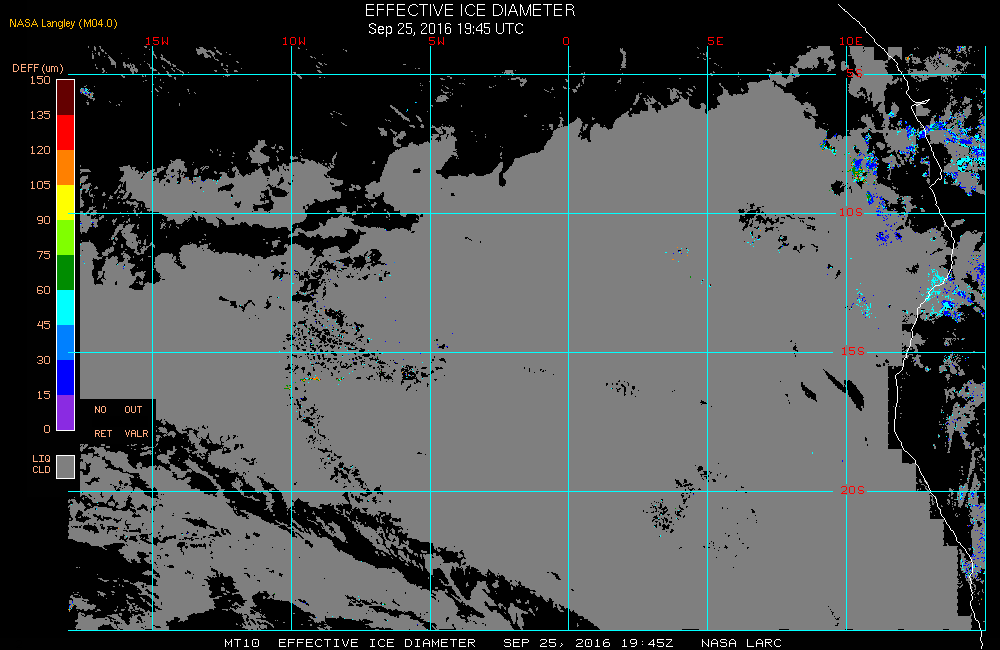Click the light blue 30-45 color band
The width and height of the screenshot is (1000, 650).
click(66, 343)
